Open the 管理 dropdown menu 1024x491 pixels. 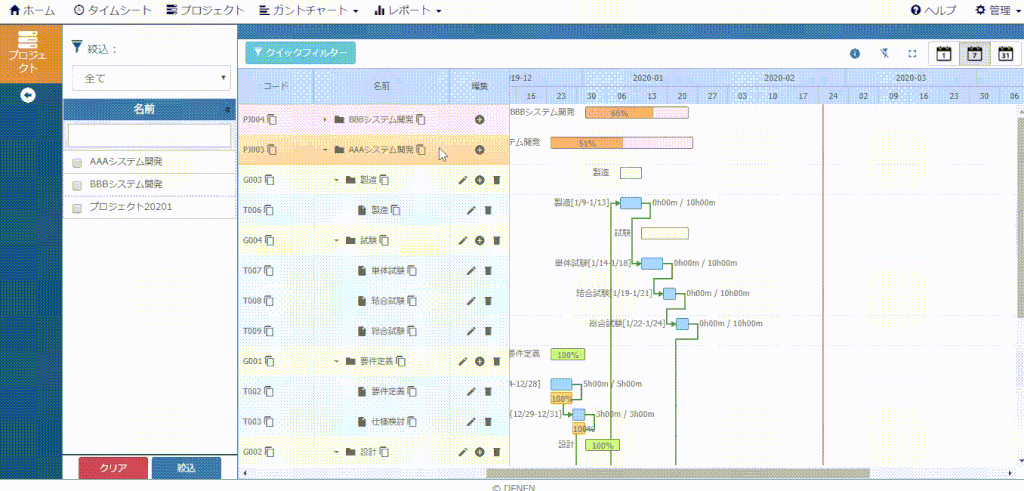coord(998,10)
